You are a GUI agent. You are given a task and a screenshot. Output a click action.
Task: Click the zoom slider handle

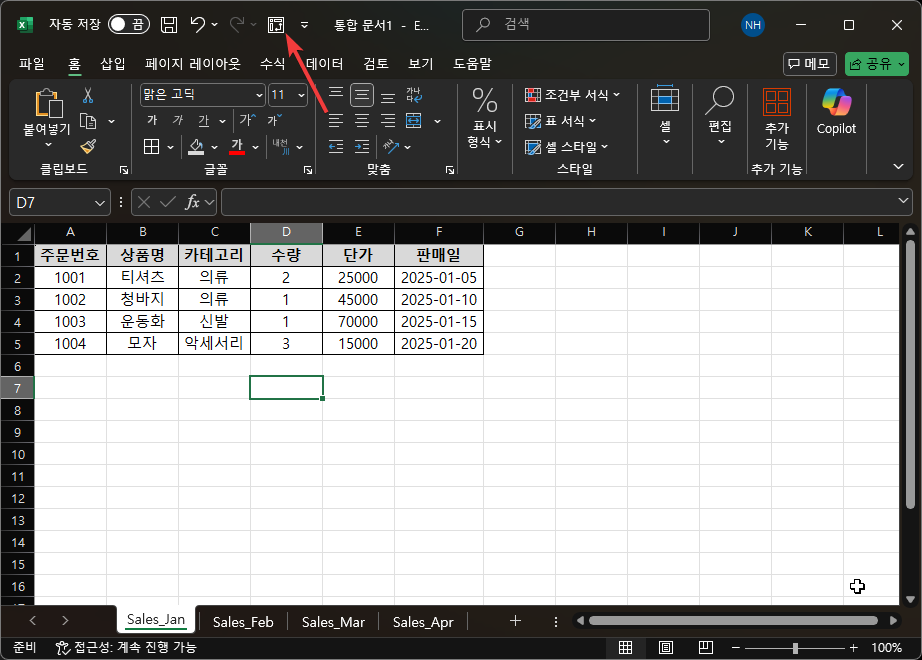795,648
